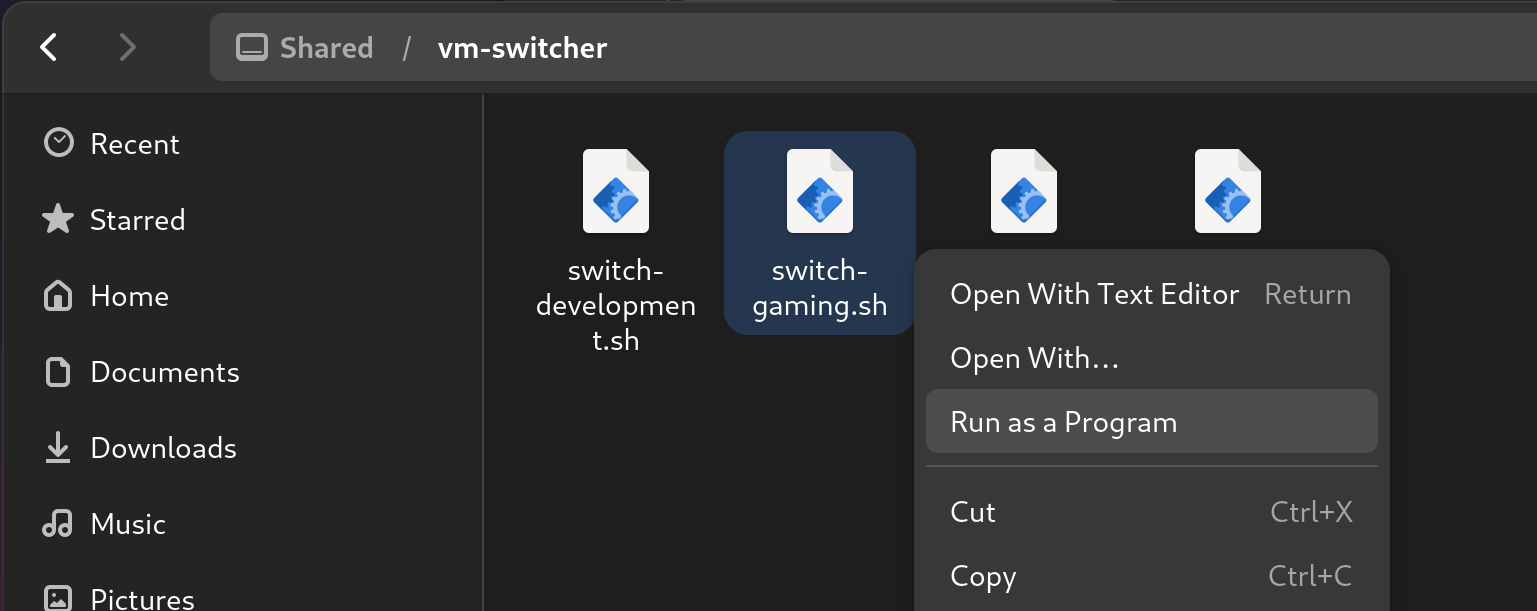
Task: Select Run as a Program
Action: (1063, 422)
